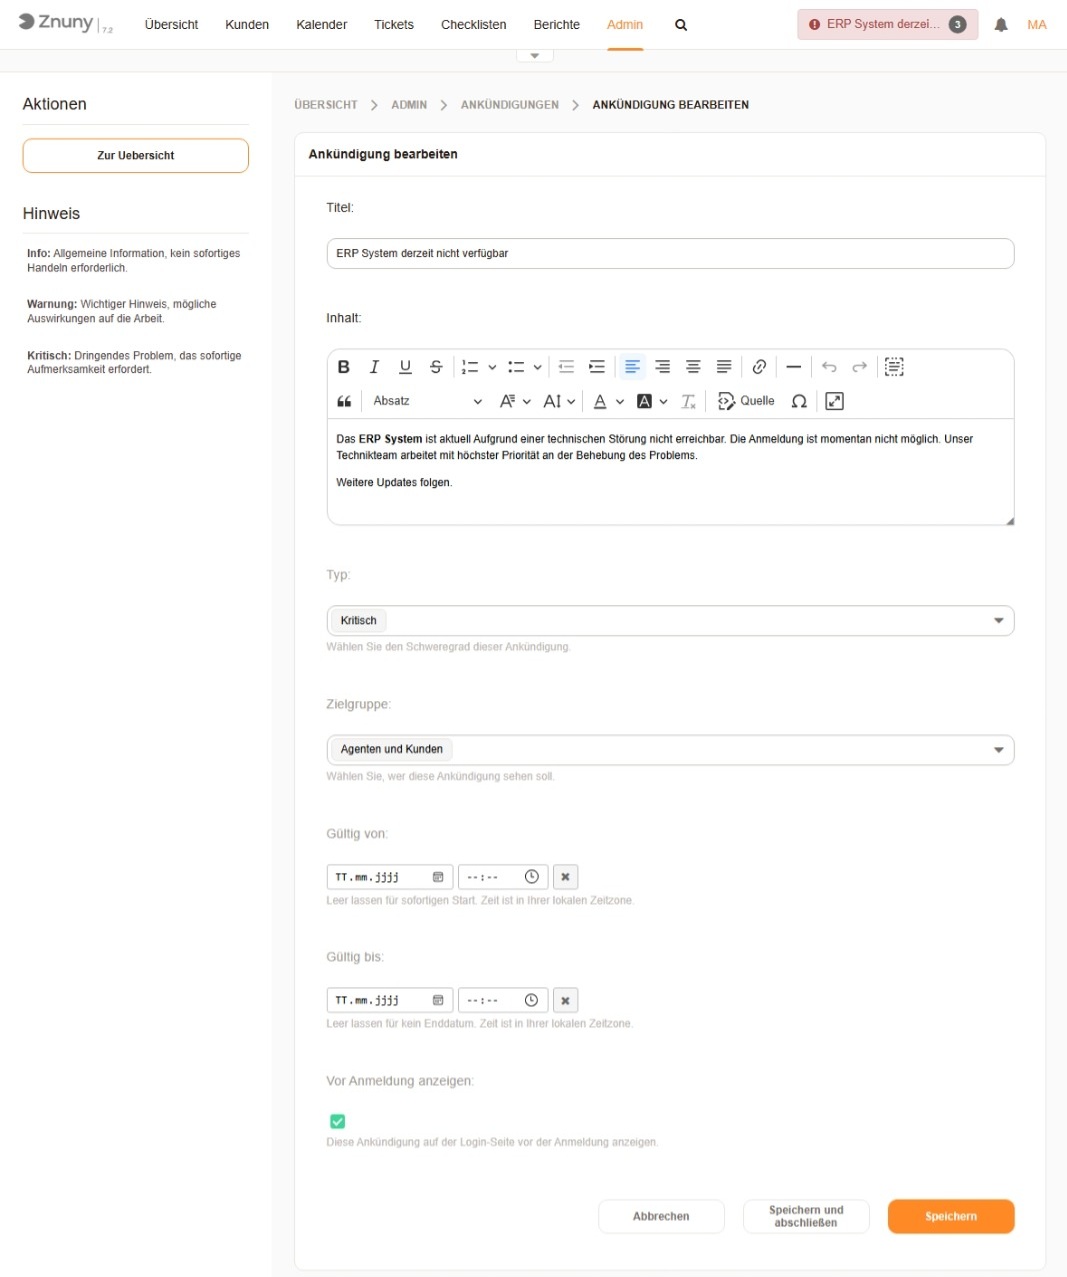Clear the 'Gültig bis' date field

point(565,1000)
